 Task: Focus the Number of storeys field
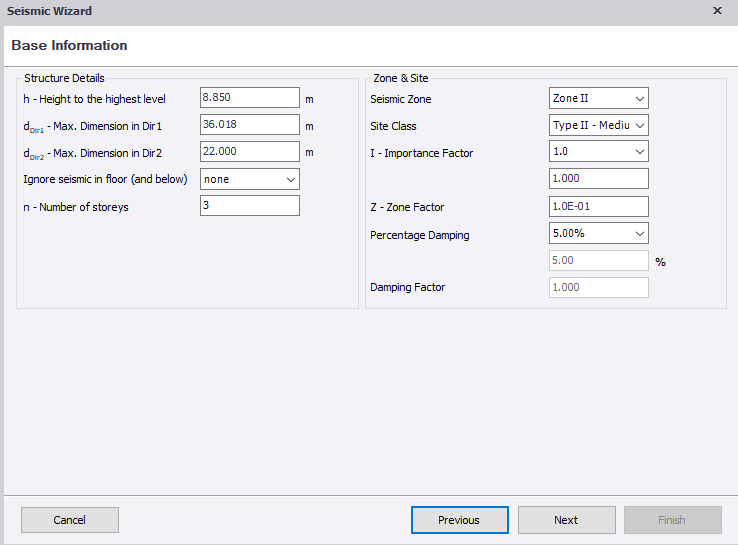[x=250, y=206]
